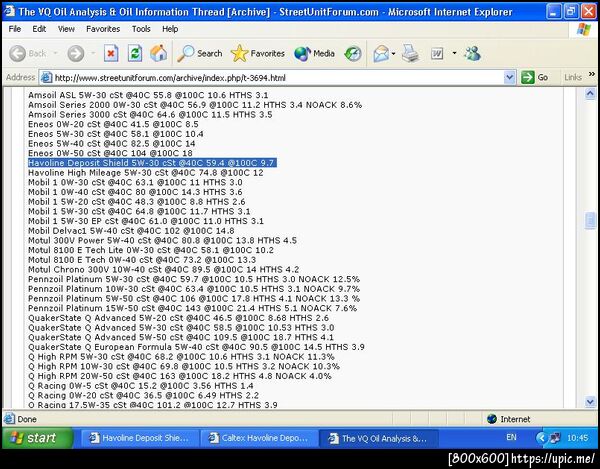
Task: Click the Forward navigation arrow
Action: click(75, 54)
